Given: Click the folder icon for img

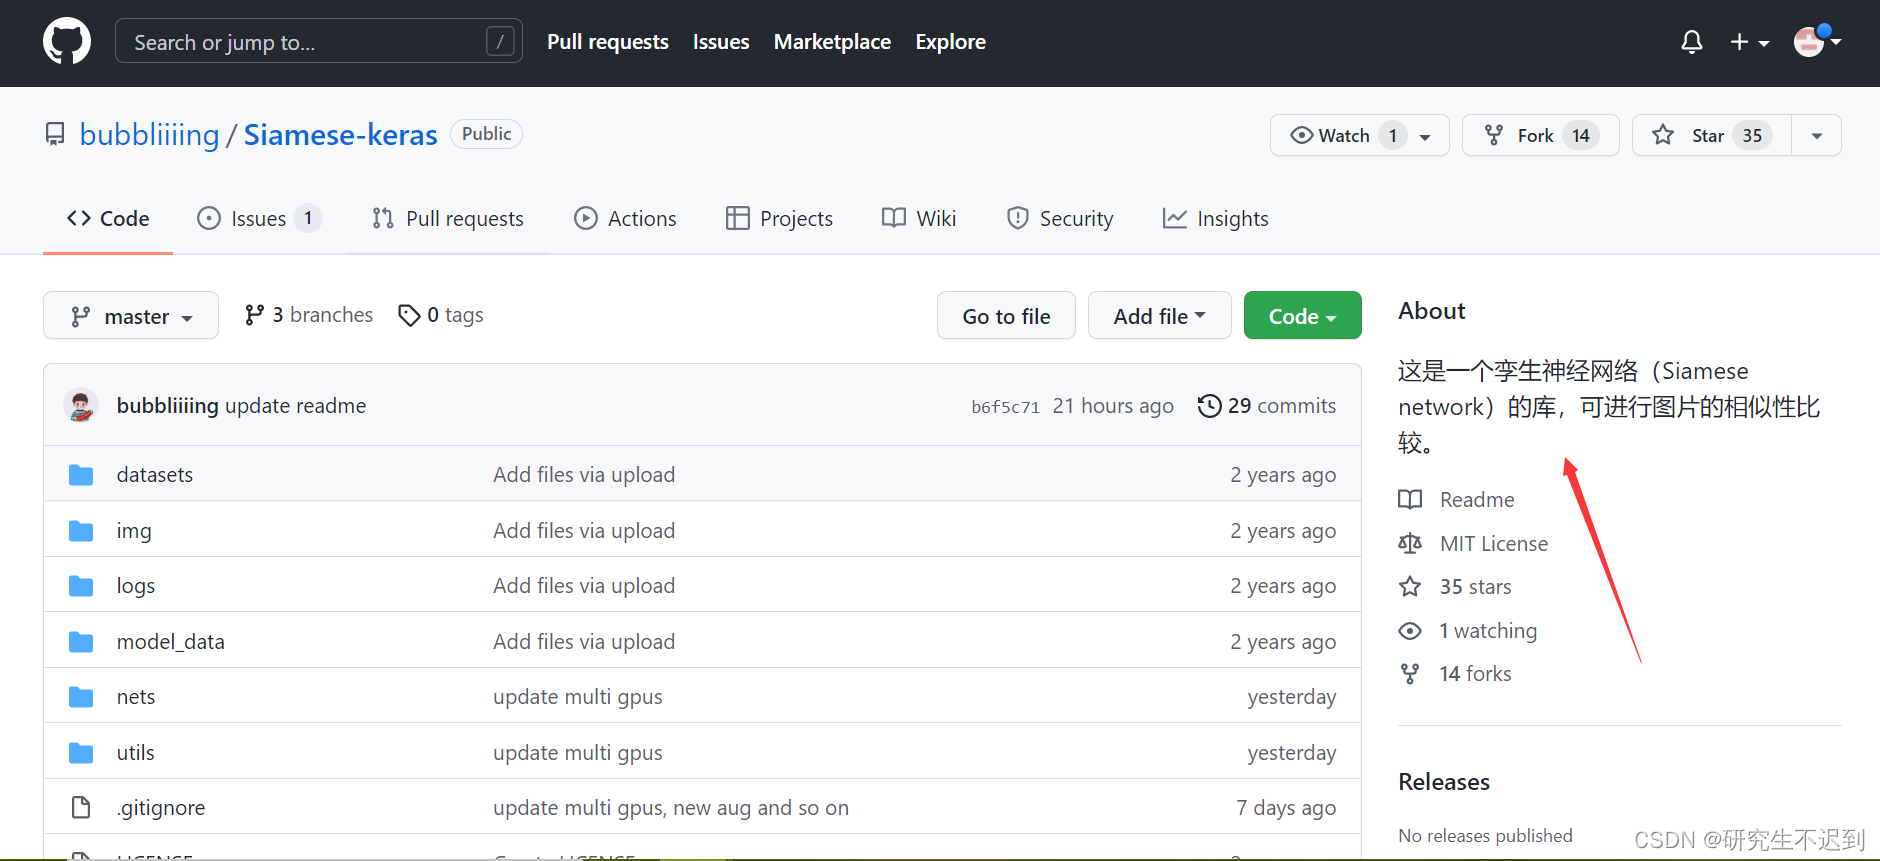Looking at the screenshot, I should tap(81, 530).
